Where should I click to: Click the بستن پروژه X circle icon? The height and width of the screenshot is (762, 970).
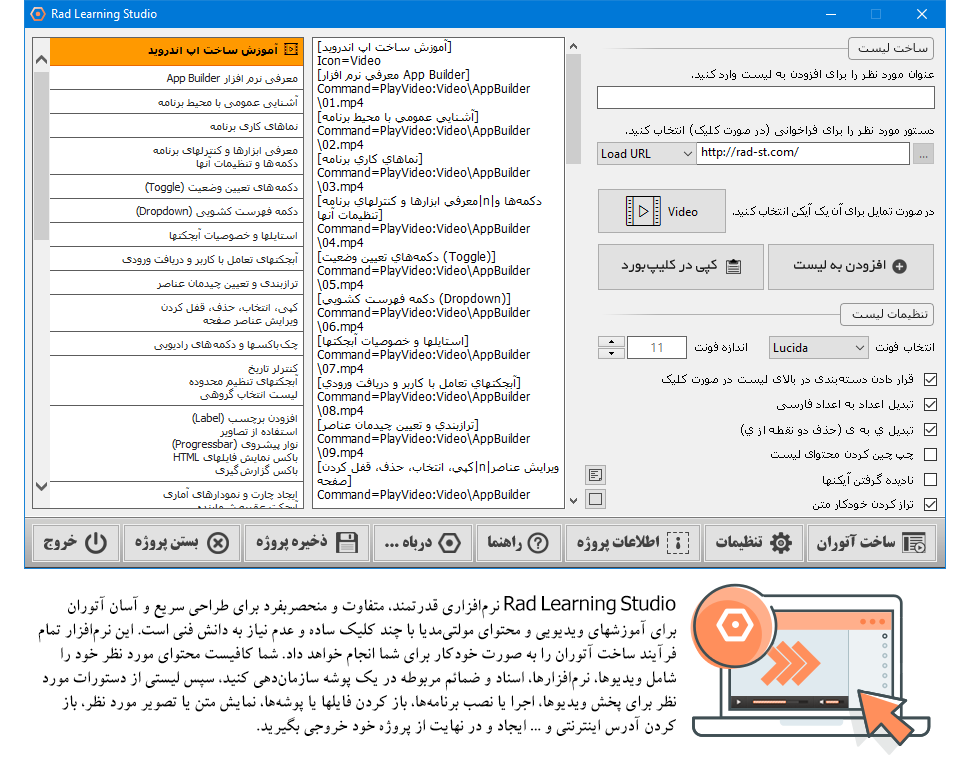point(218,542)
